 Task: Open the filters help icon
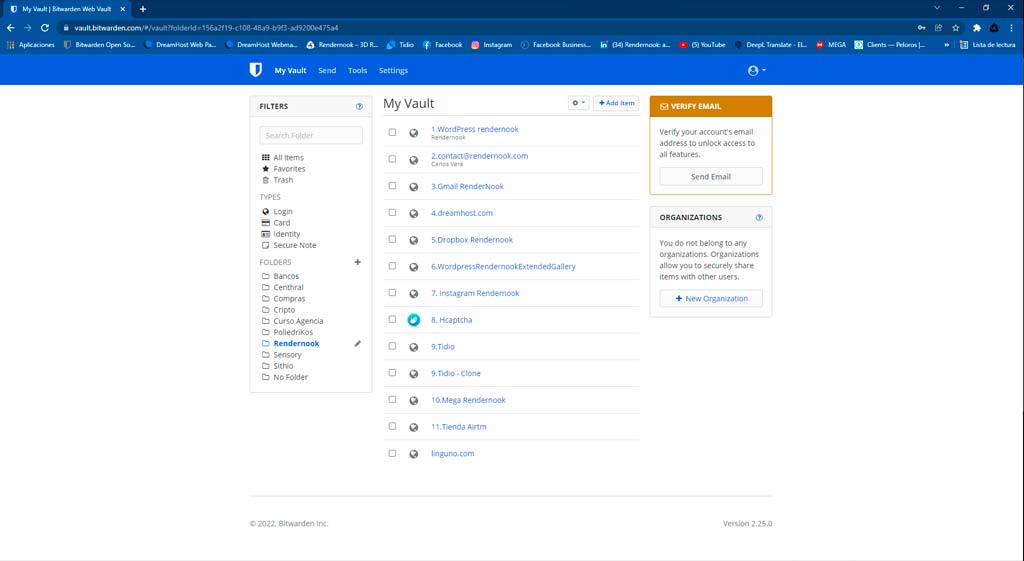359,106
